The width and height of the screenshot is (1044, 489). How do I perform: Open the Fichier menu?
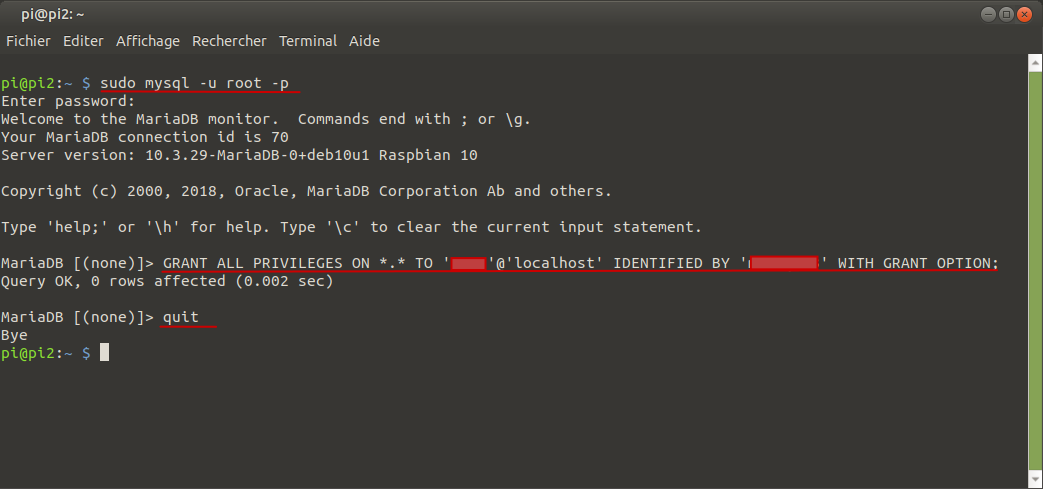pyautogui.click(x=28, y=41)
